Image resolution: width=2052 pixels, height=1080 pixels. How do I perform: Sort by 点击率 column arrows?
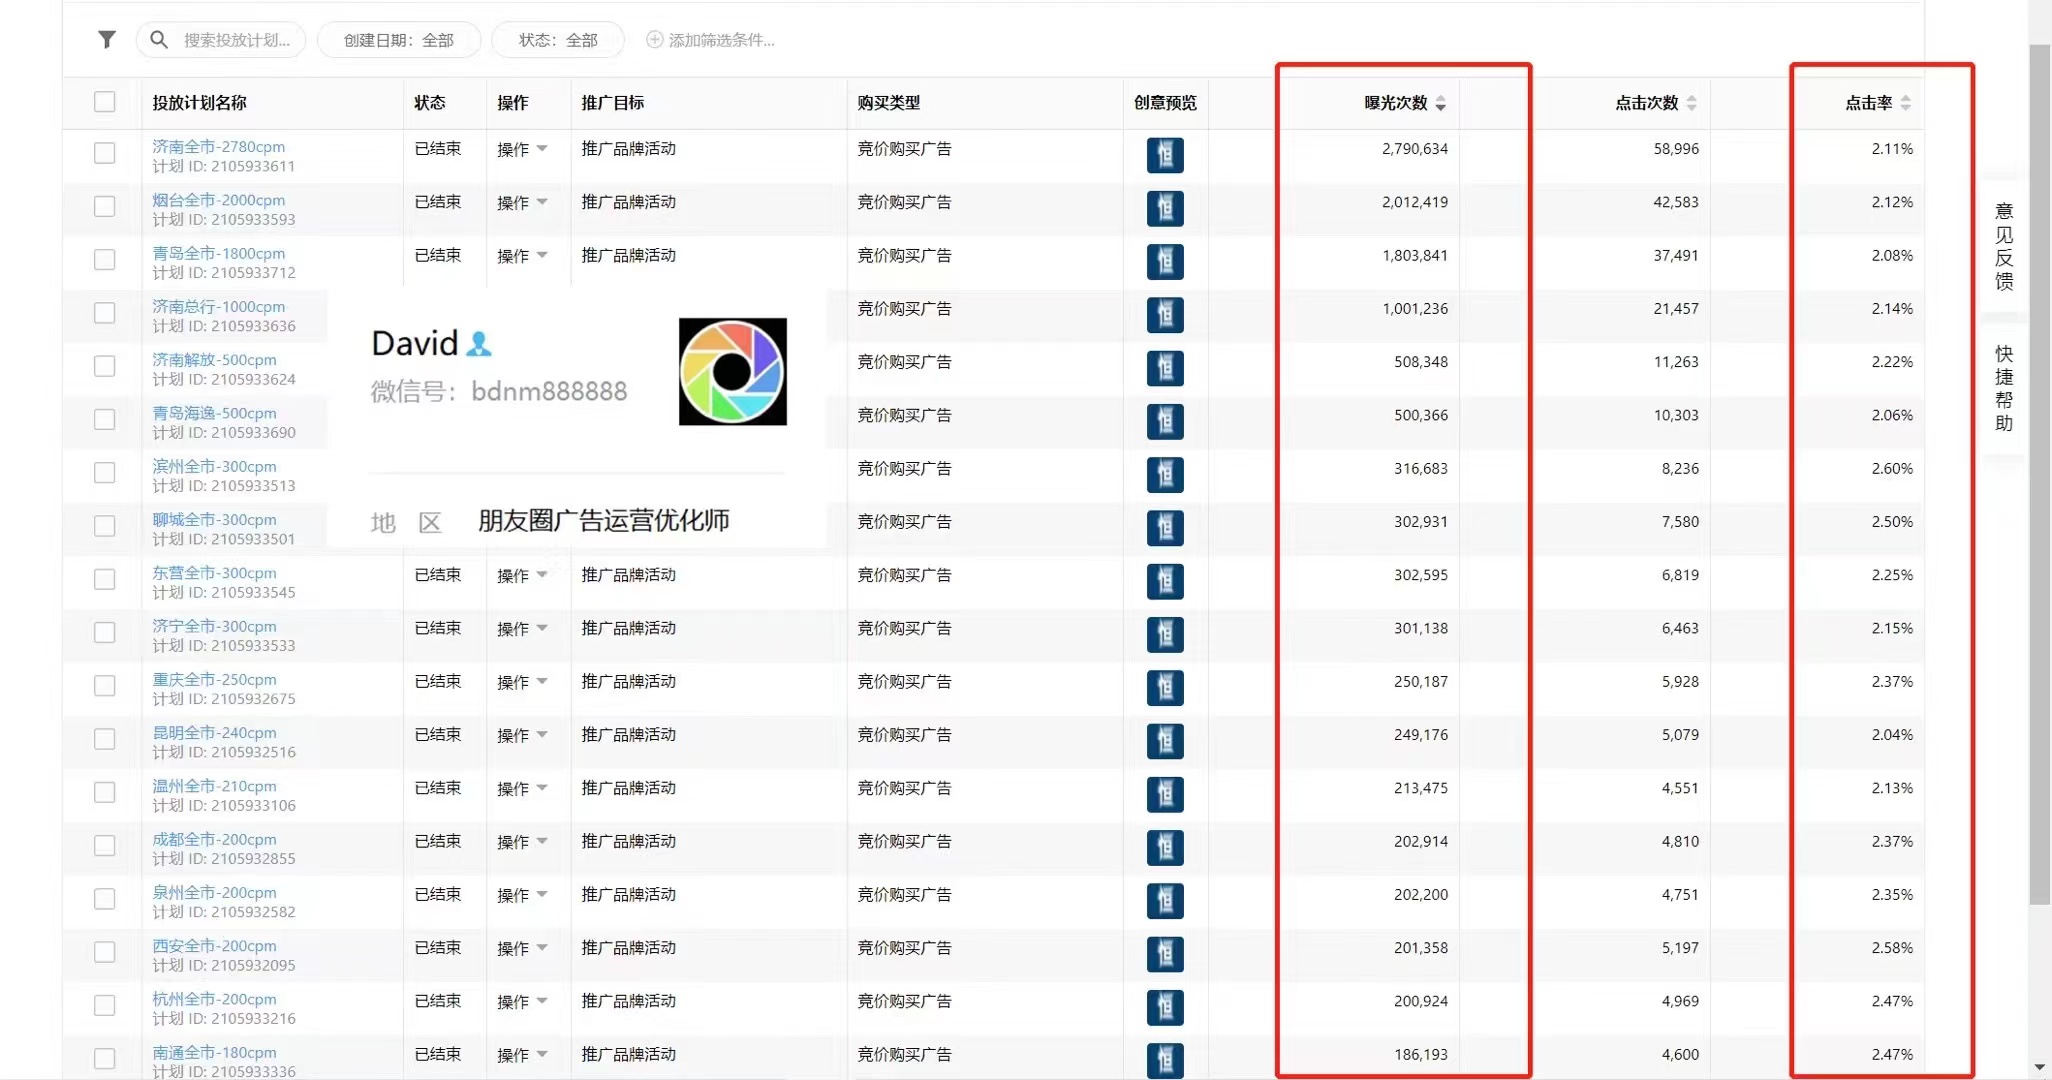tap(1905, 103)
